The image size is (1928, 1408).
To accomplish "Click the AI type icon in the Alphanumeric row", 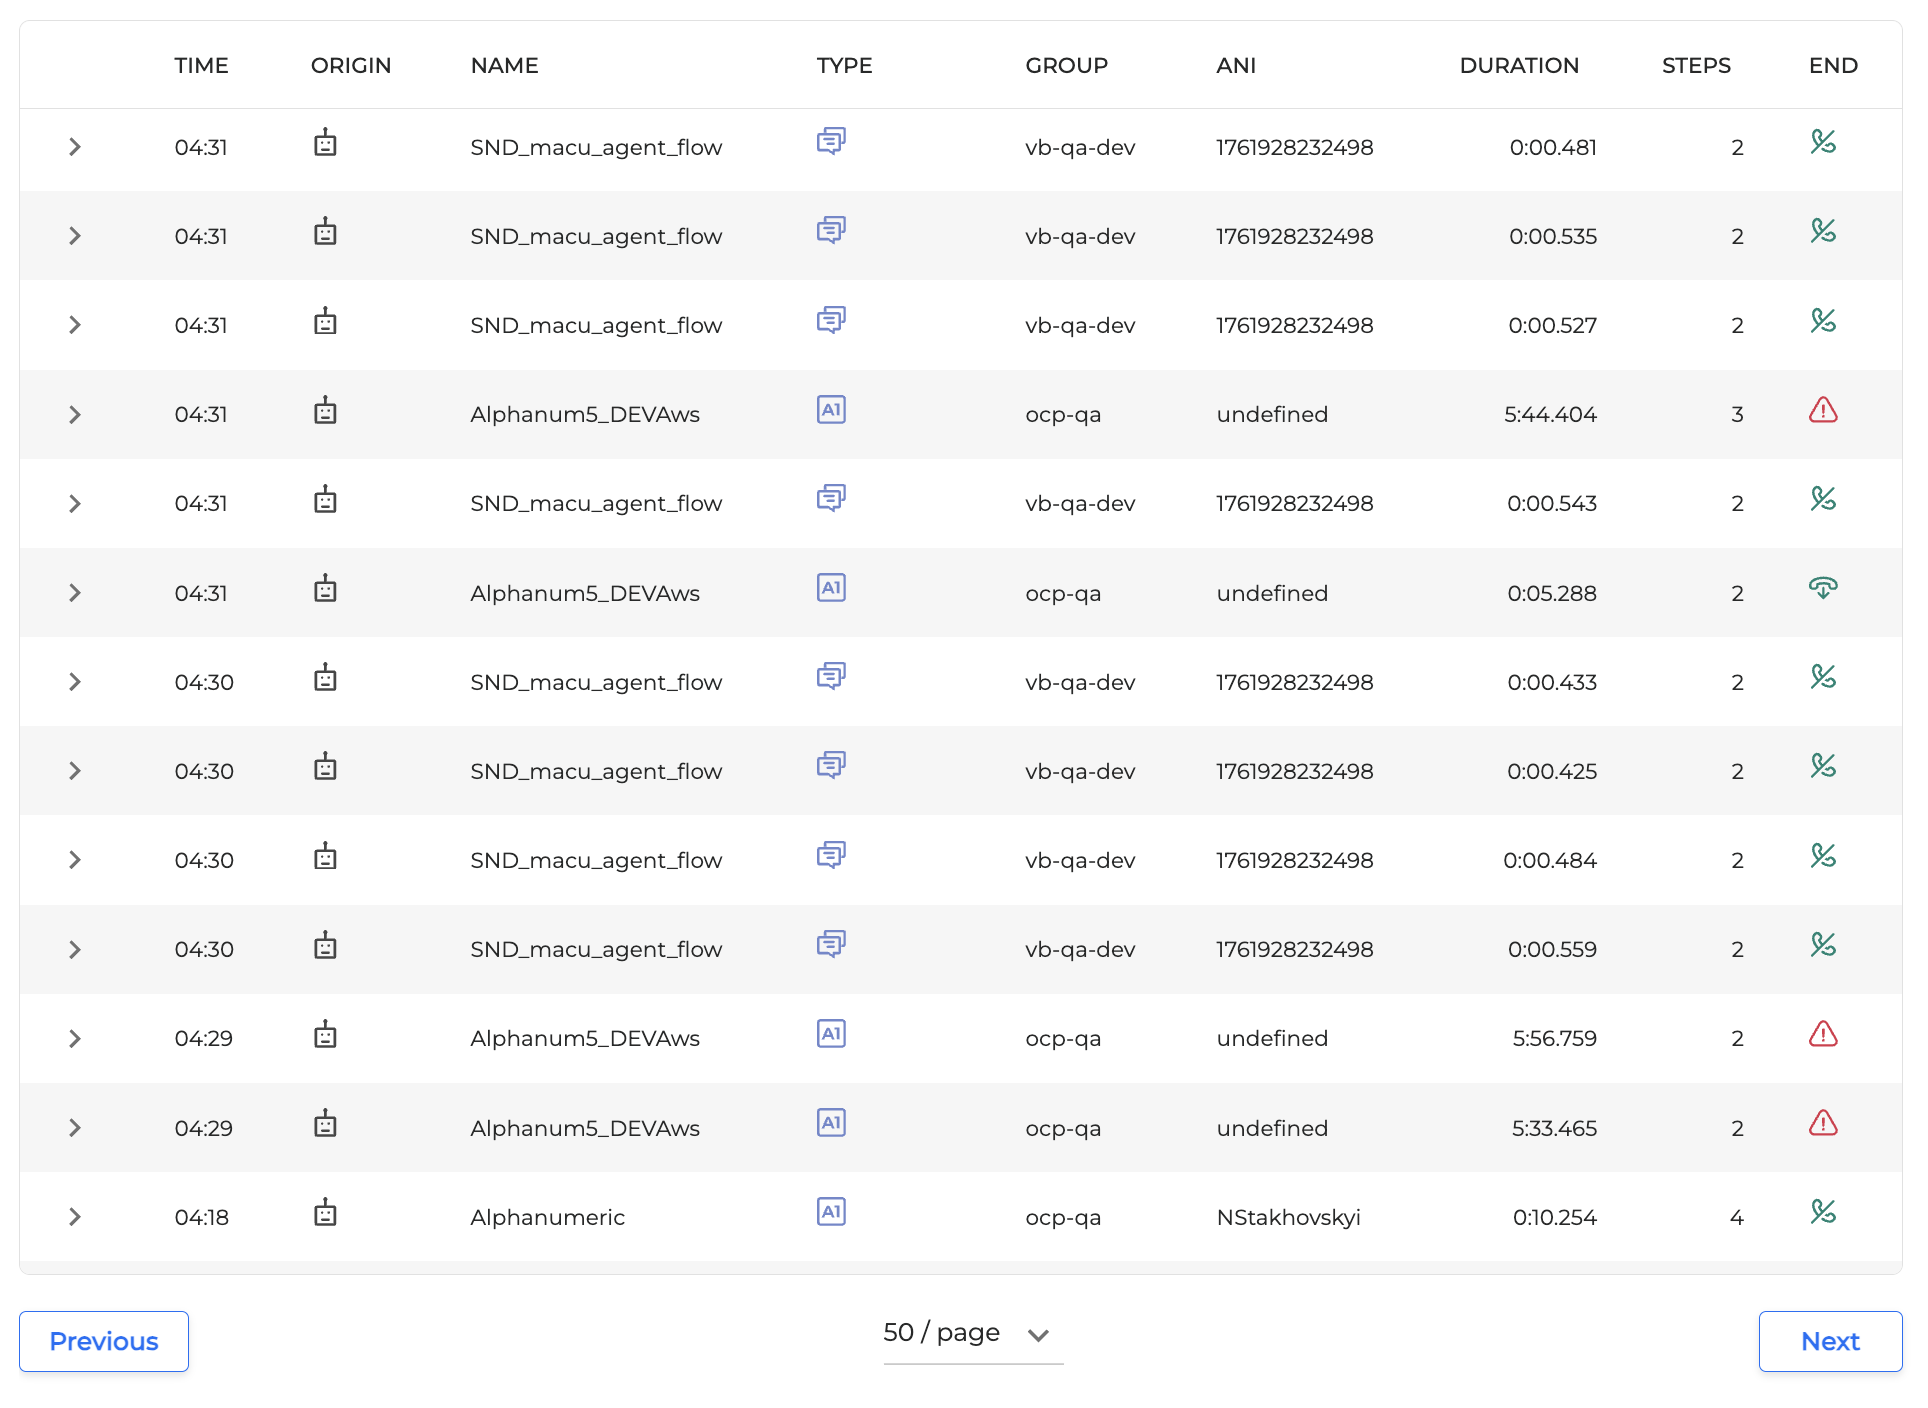I will 830,1212.
